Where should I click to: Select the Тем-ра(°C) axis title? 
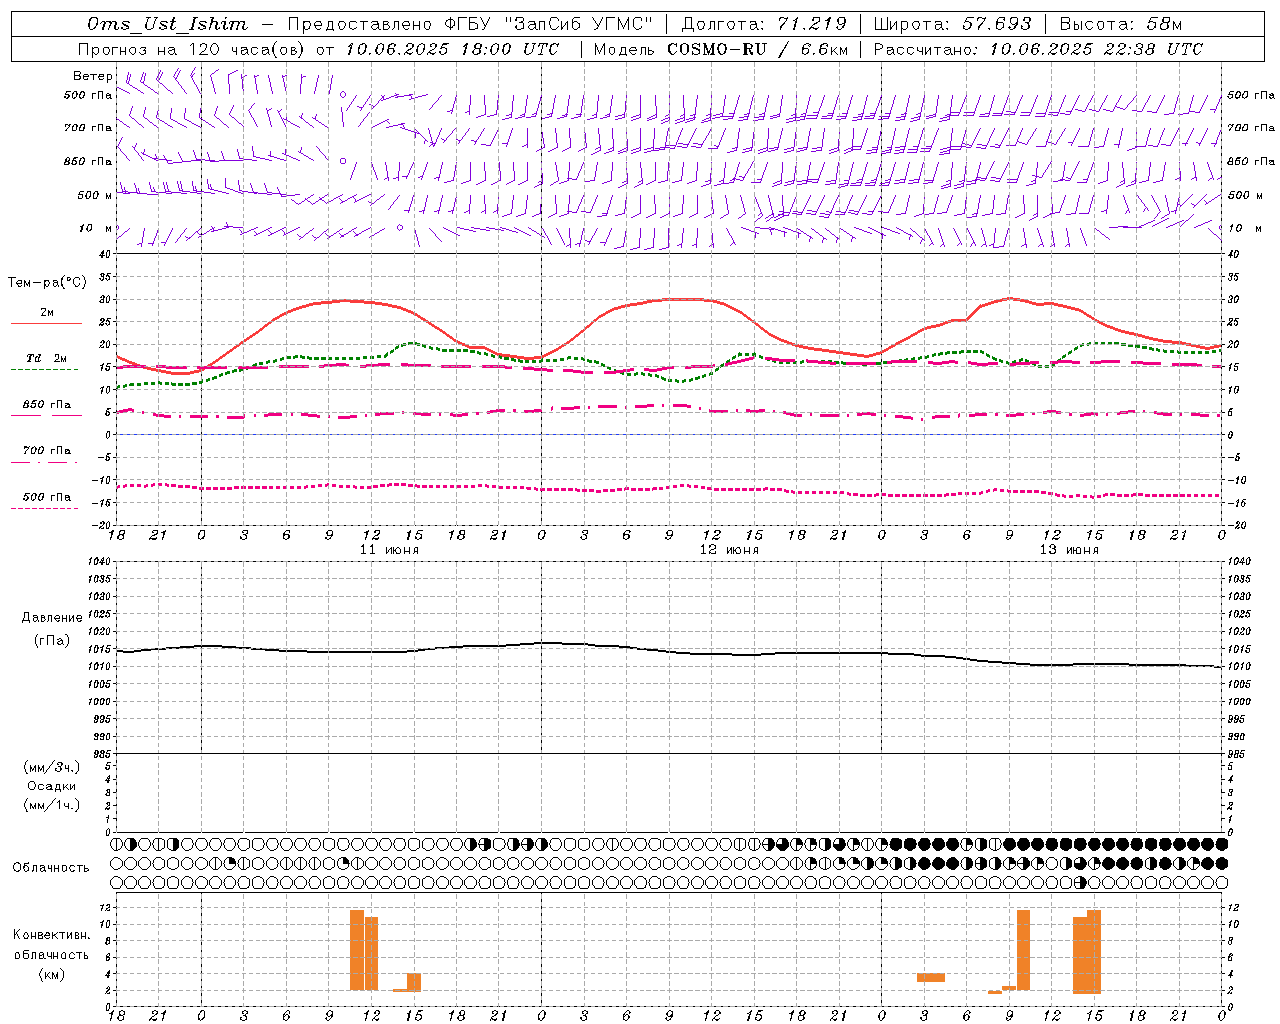(48, 283)
